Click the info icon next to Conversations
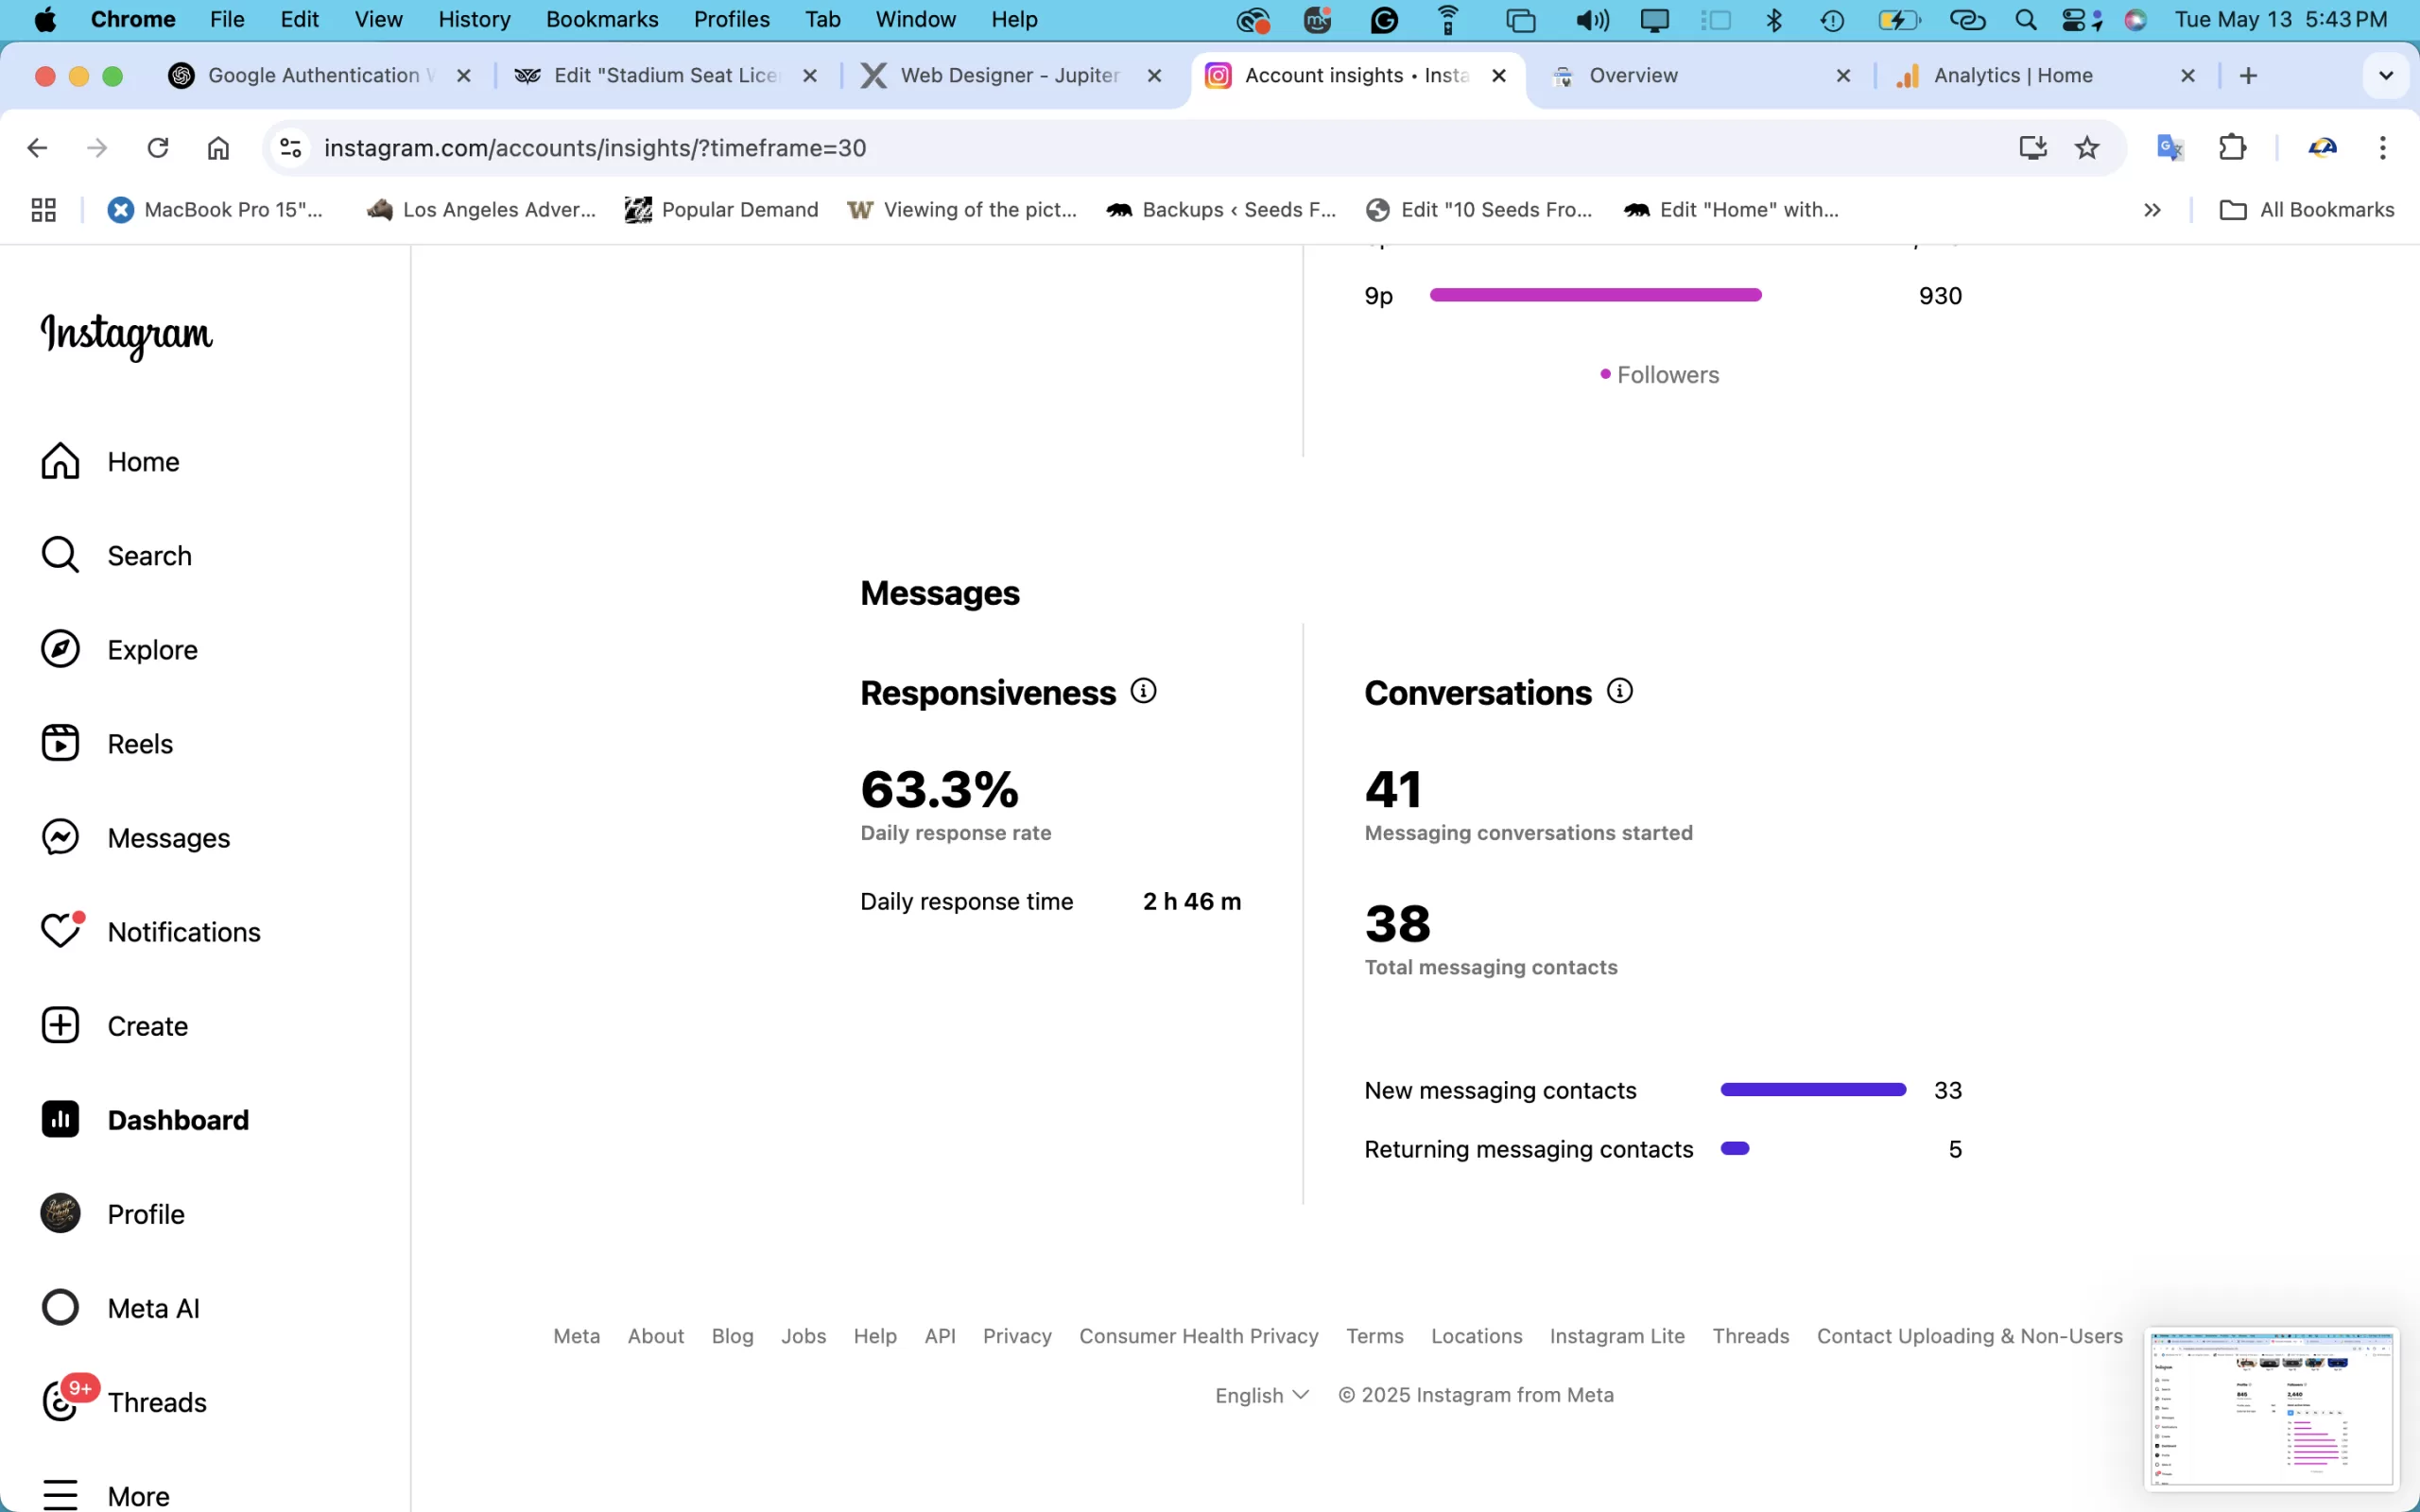 (x=1619, y=691)
